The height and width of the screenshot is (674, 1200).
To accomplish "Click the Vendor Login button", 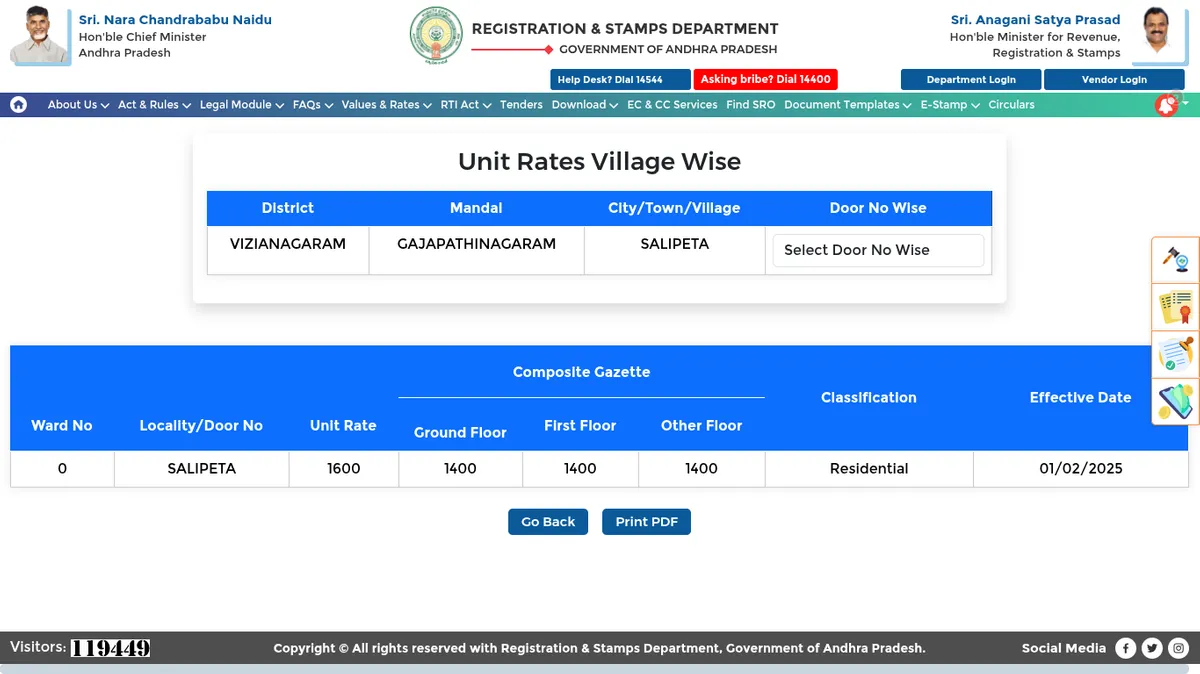I will [x=1114, y=79].
